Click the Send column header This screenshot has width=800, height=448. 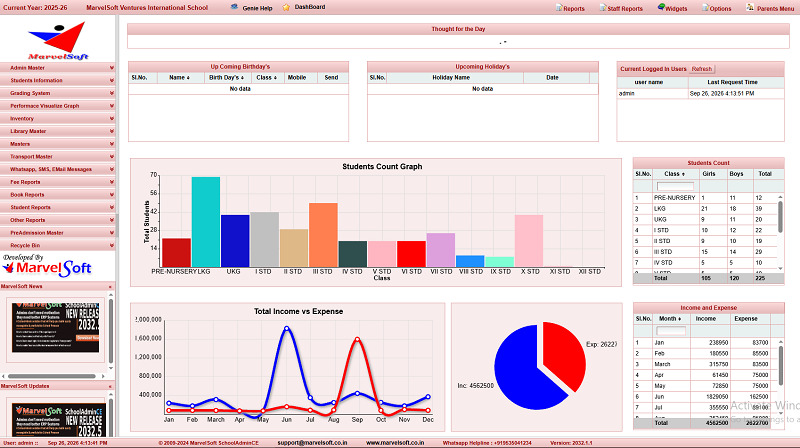point(331,78)
